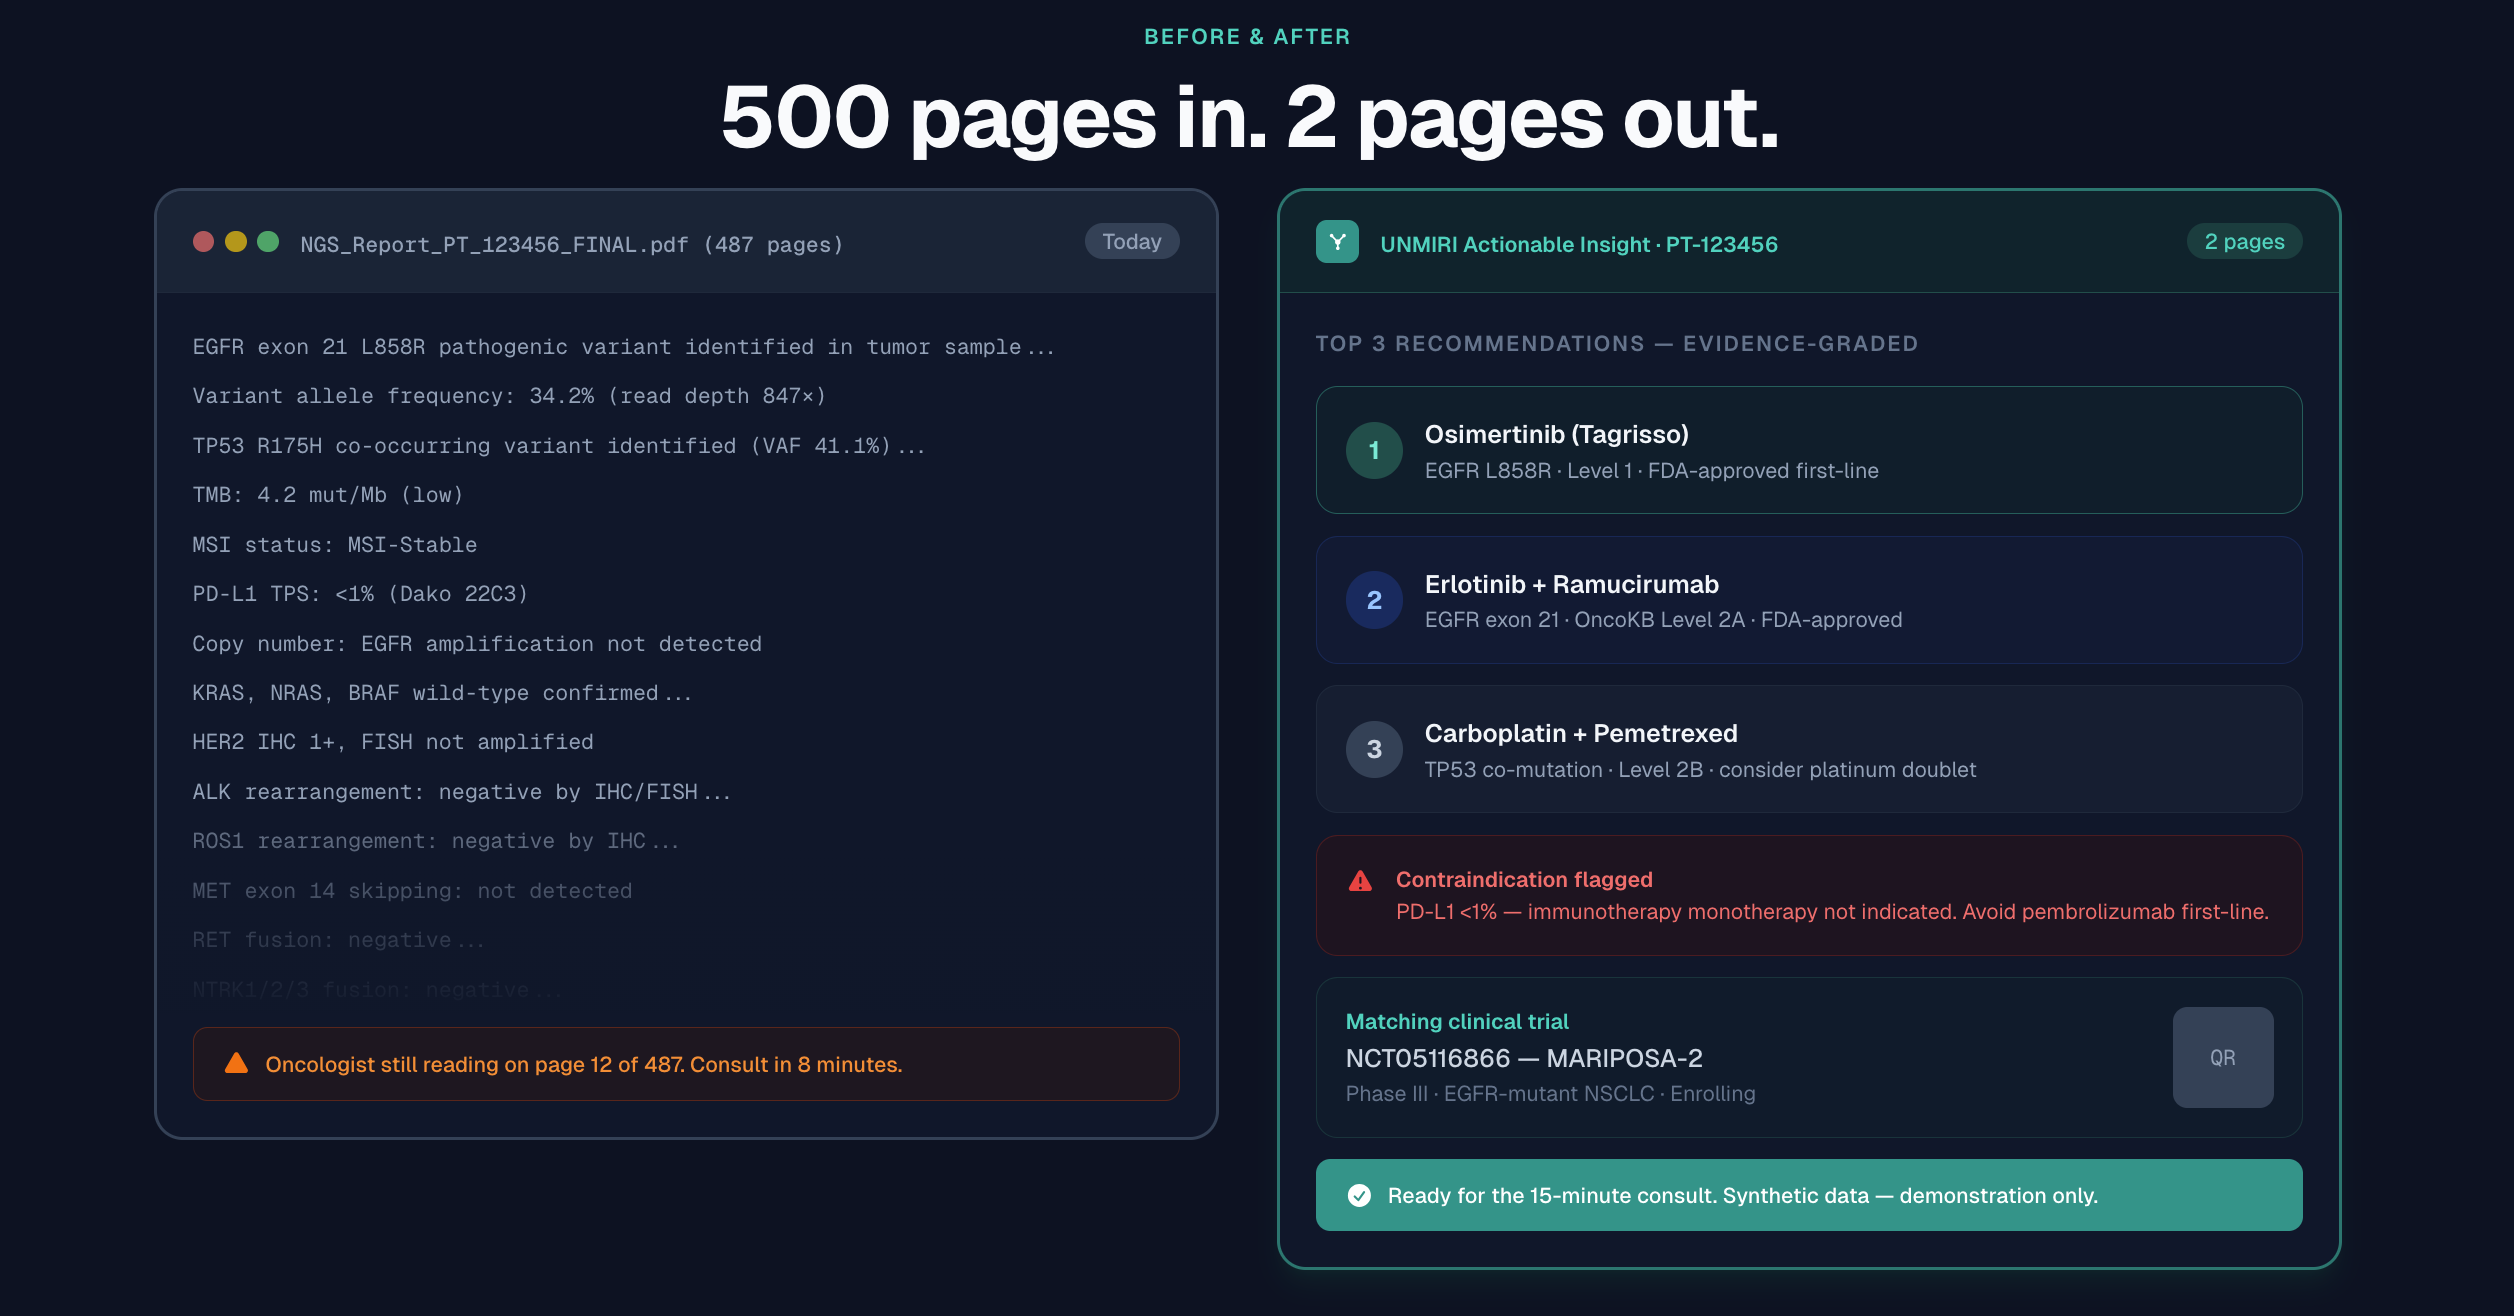The width and height of the screenshot is (2514, 1316).
Task: Click the UNMIRI Y logo icon
Action: click(1337, 242)
